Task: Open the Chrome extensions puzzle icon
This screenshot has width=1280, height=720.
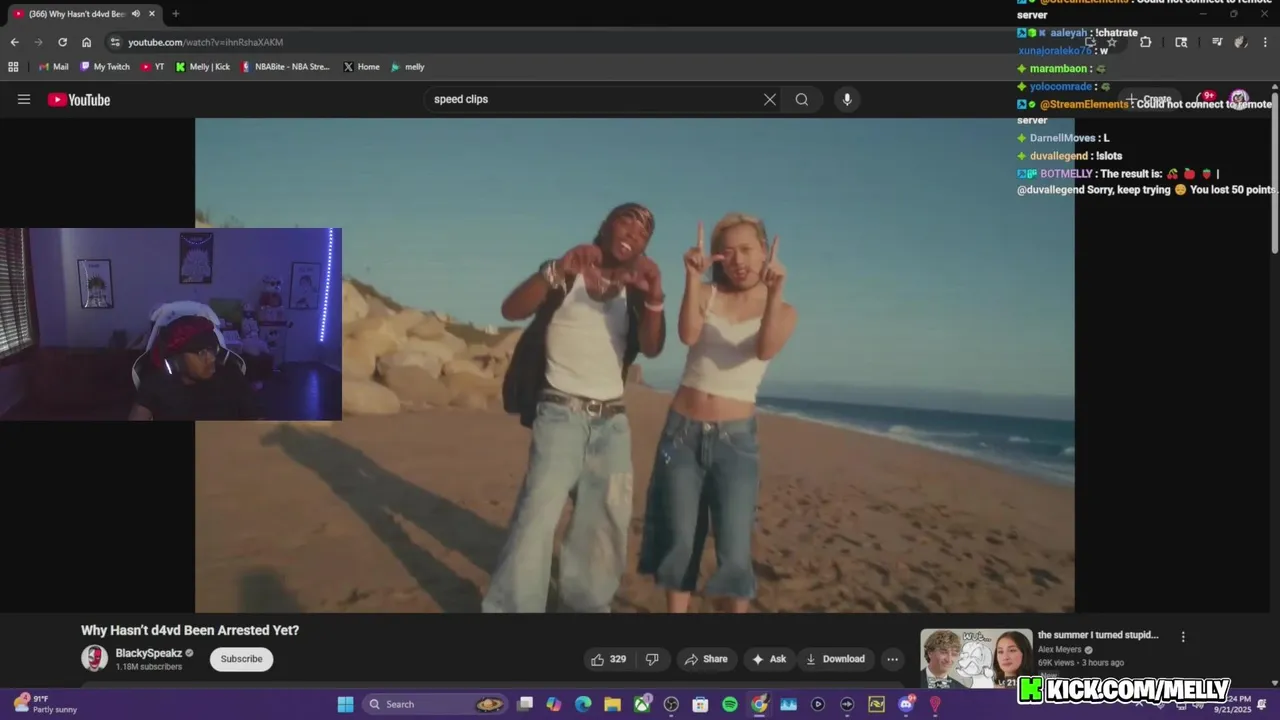Action: (1145, 42)
